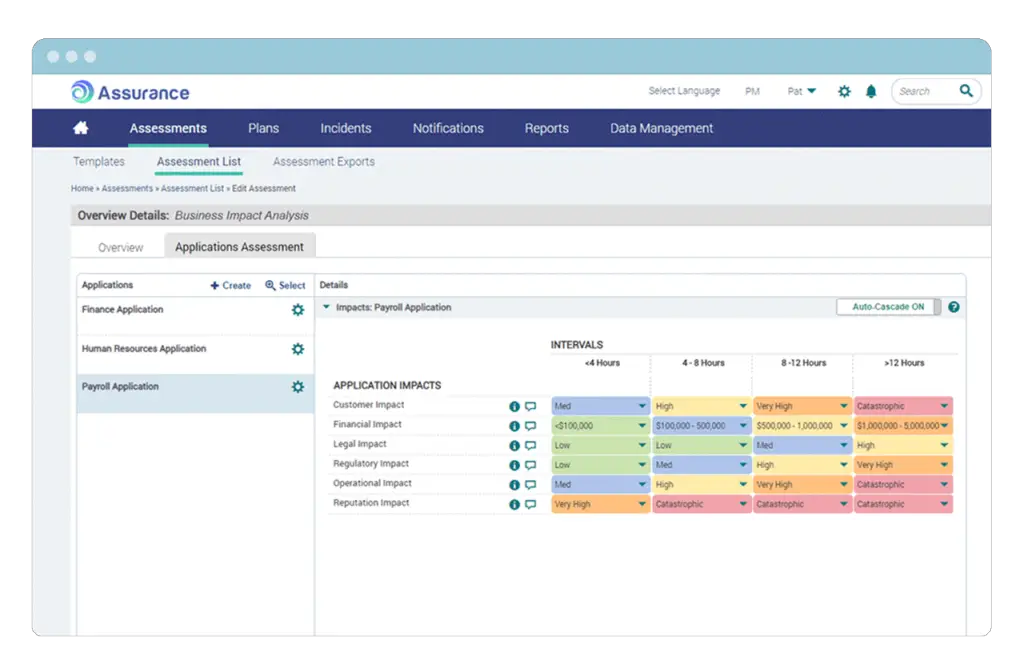Open gear menu for Finance Application
1024x672 pixels.
pyautogui.click(x=298, y=310)
